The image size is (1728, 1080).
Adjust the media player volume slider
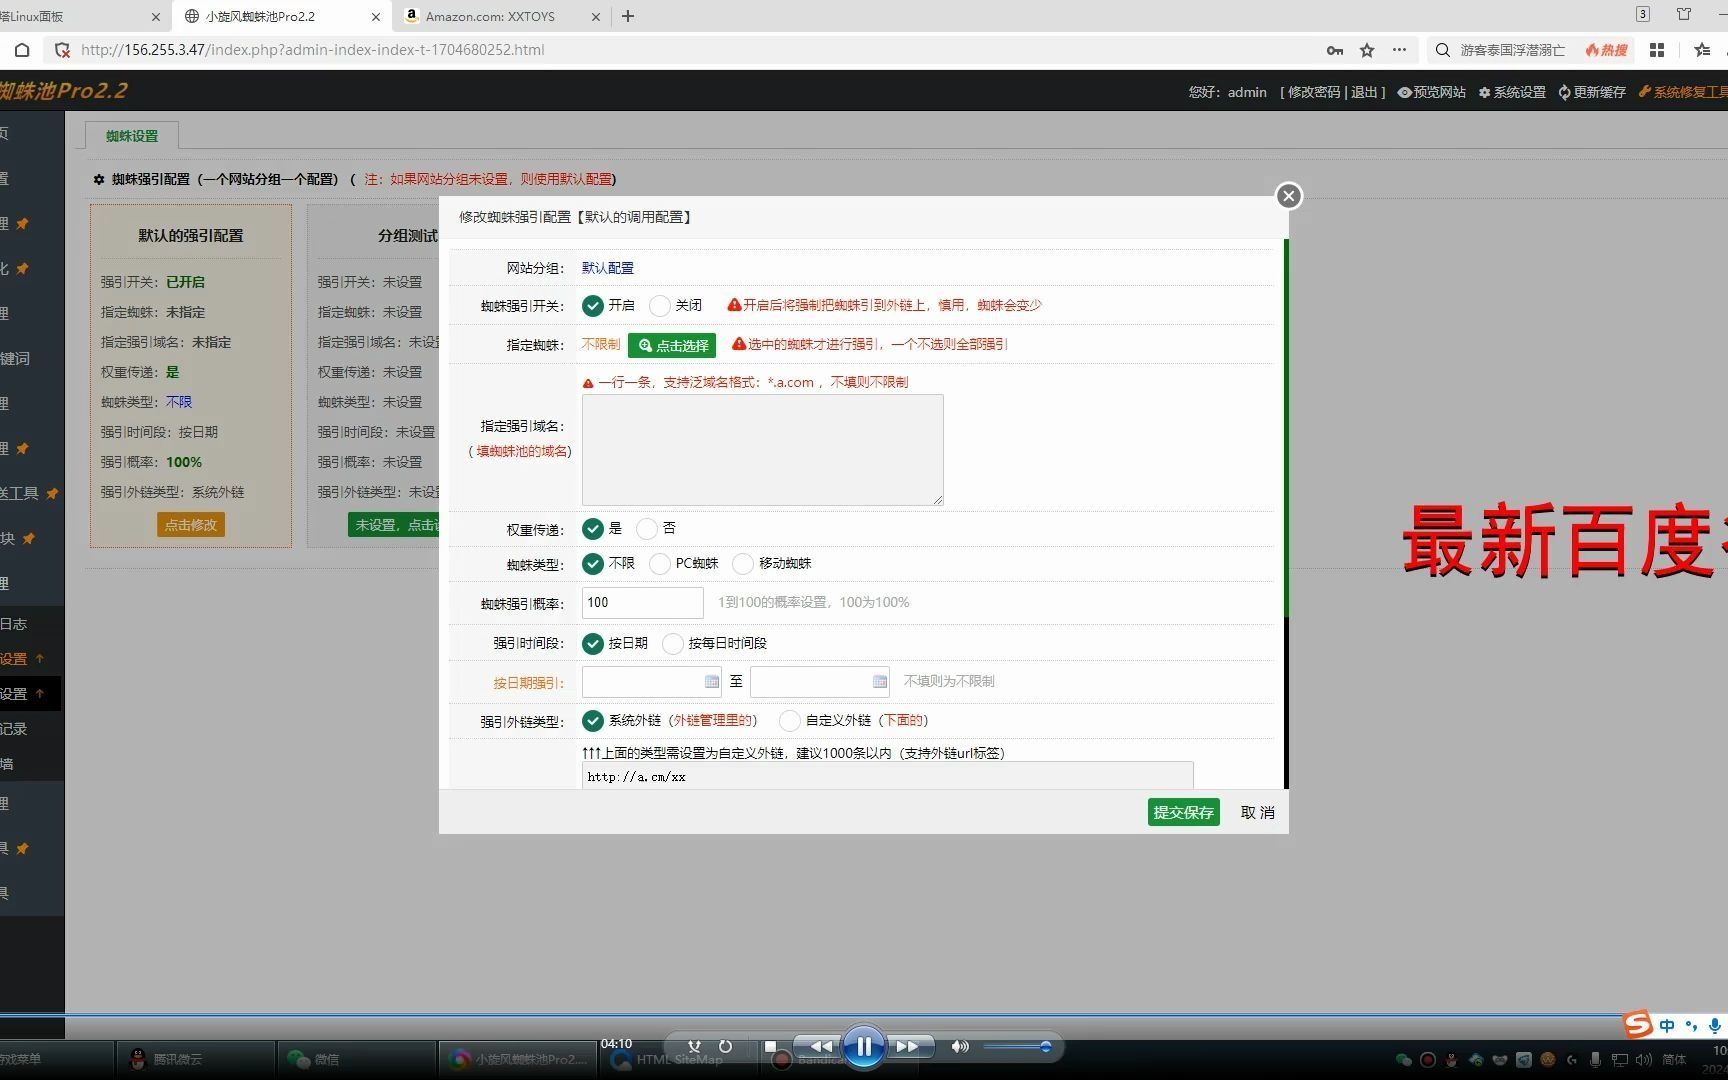tap(1017, 1047)
